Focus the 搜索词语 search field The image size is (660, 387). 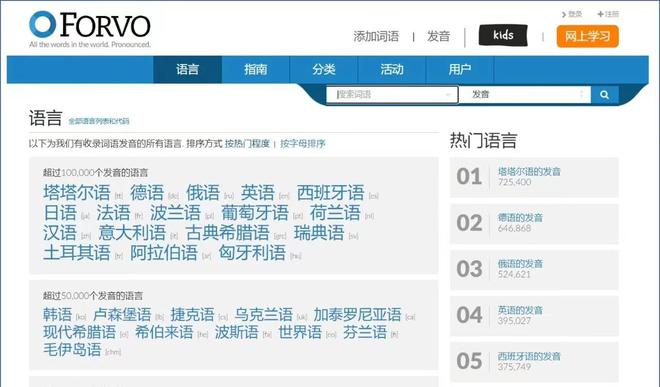click(392, 94)
